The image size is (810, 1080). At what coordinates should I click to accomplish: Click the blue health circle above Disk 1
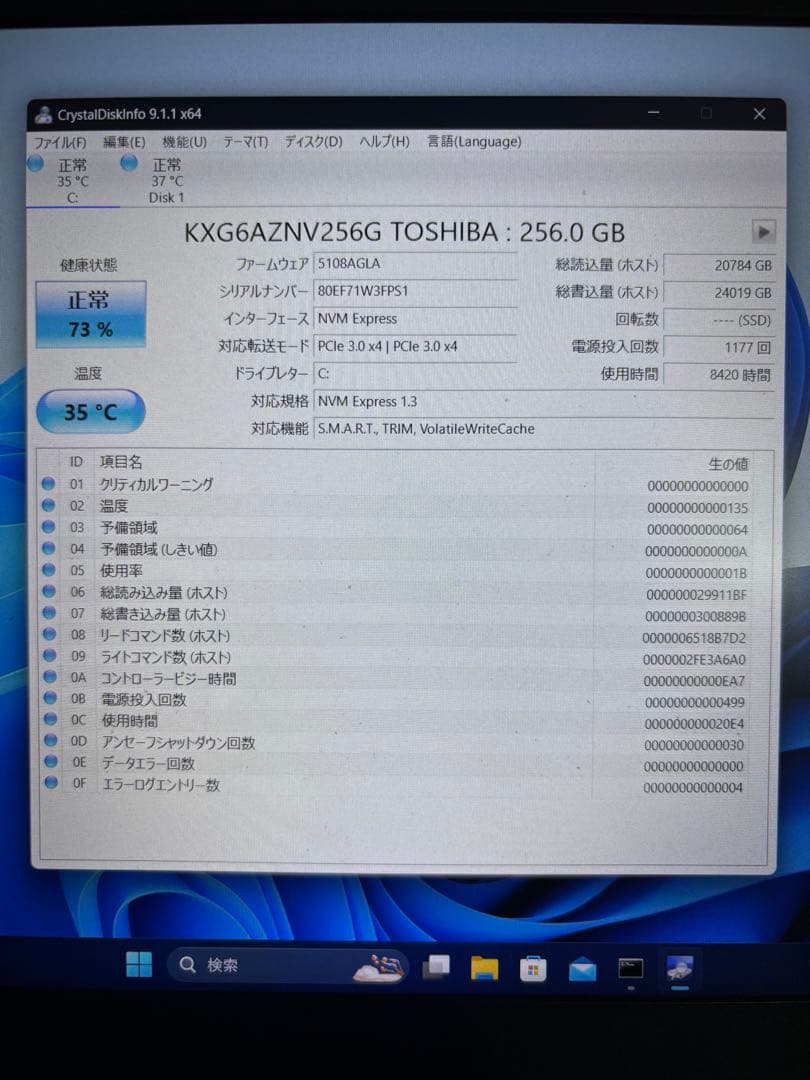pyautogui.click(x=128, y=164)
